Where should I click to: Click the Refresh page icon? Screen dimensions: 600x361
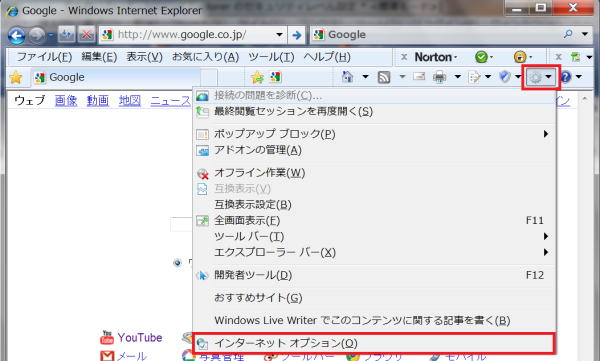(x=67, y=35)
